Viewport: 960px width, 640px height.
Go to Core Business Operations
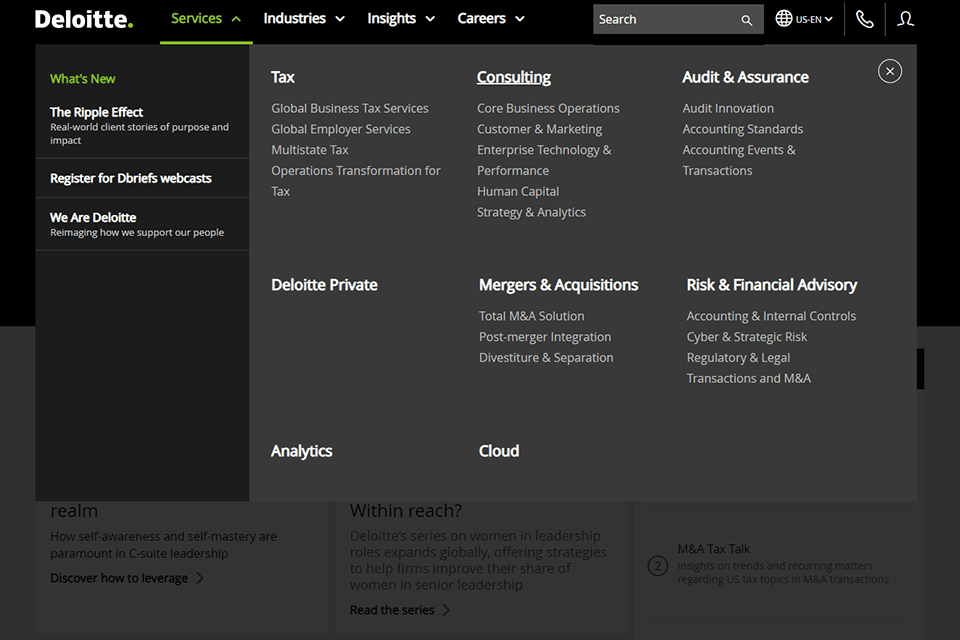click(x=548, y=108)
